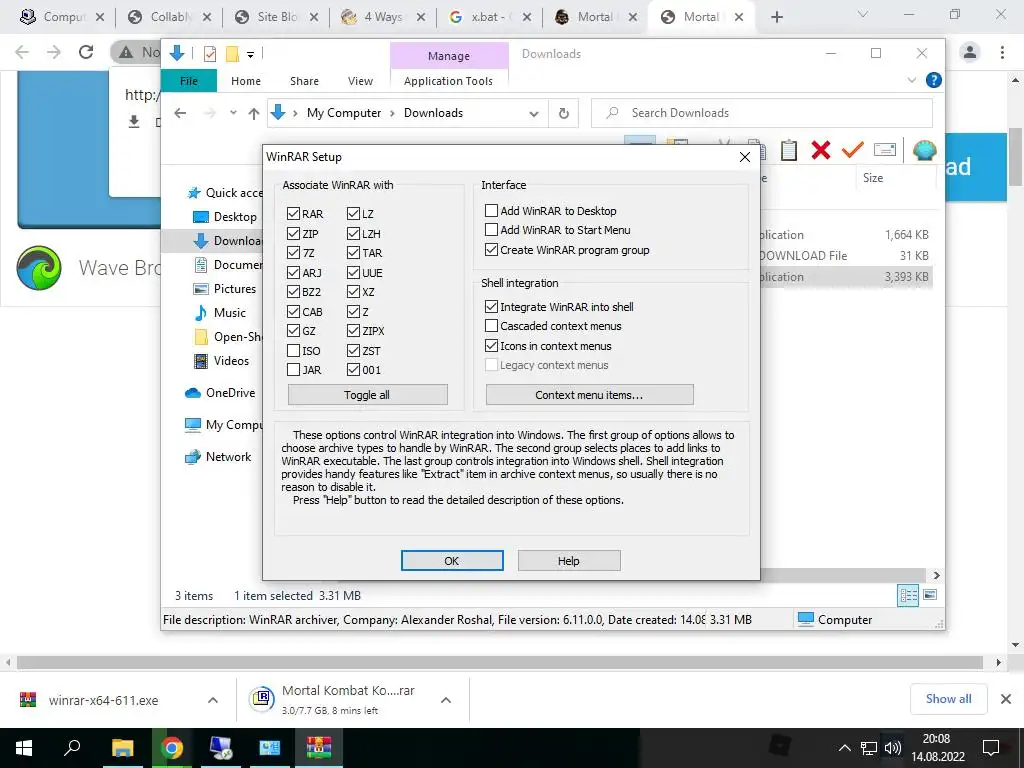Open Windows Start menu

(24, 748)
